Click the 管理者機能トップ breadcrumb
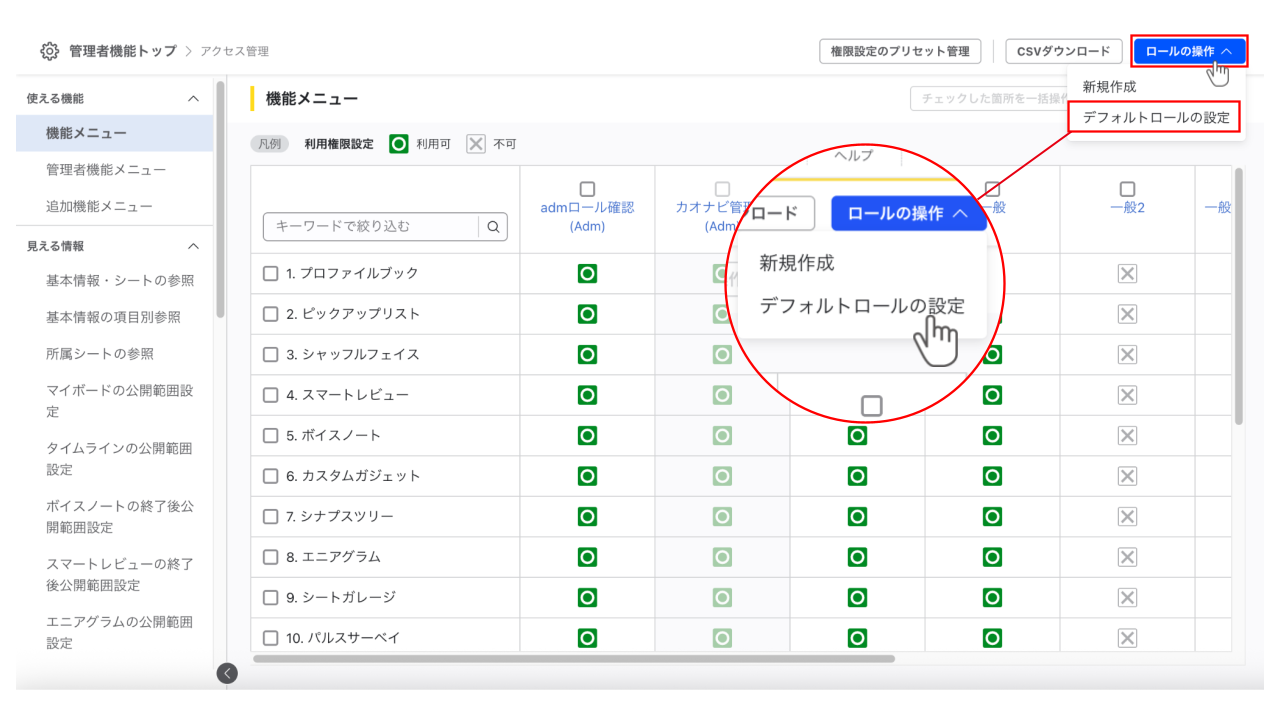Screen dimensions: 1280x720 tap(123, 51)
